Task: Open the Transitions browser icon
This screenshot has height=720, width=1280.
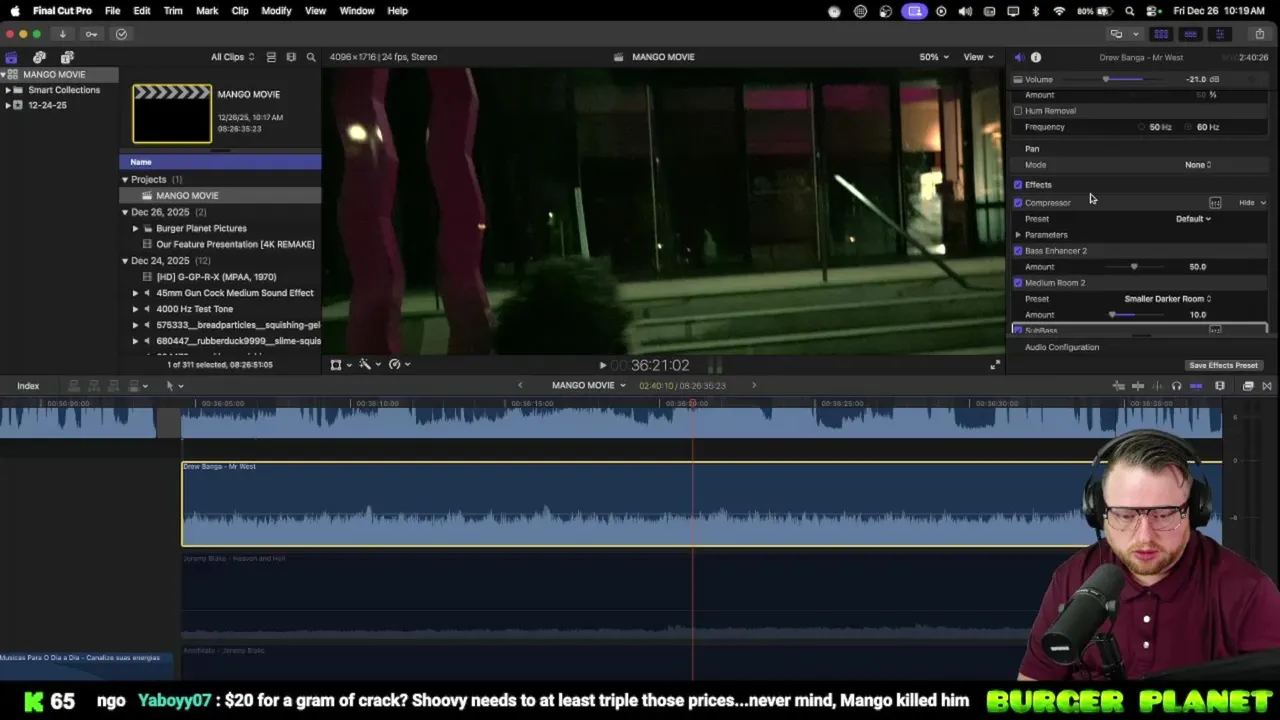Action: click(1267, 386)
